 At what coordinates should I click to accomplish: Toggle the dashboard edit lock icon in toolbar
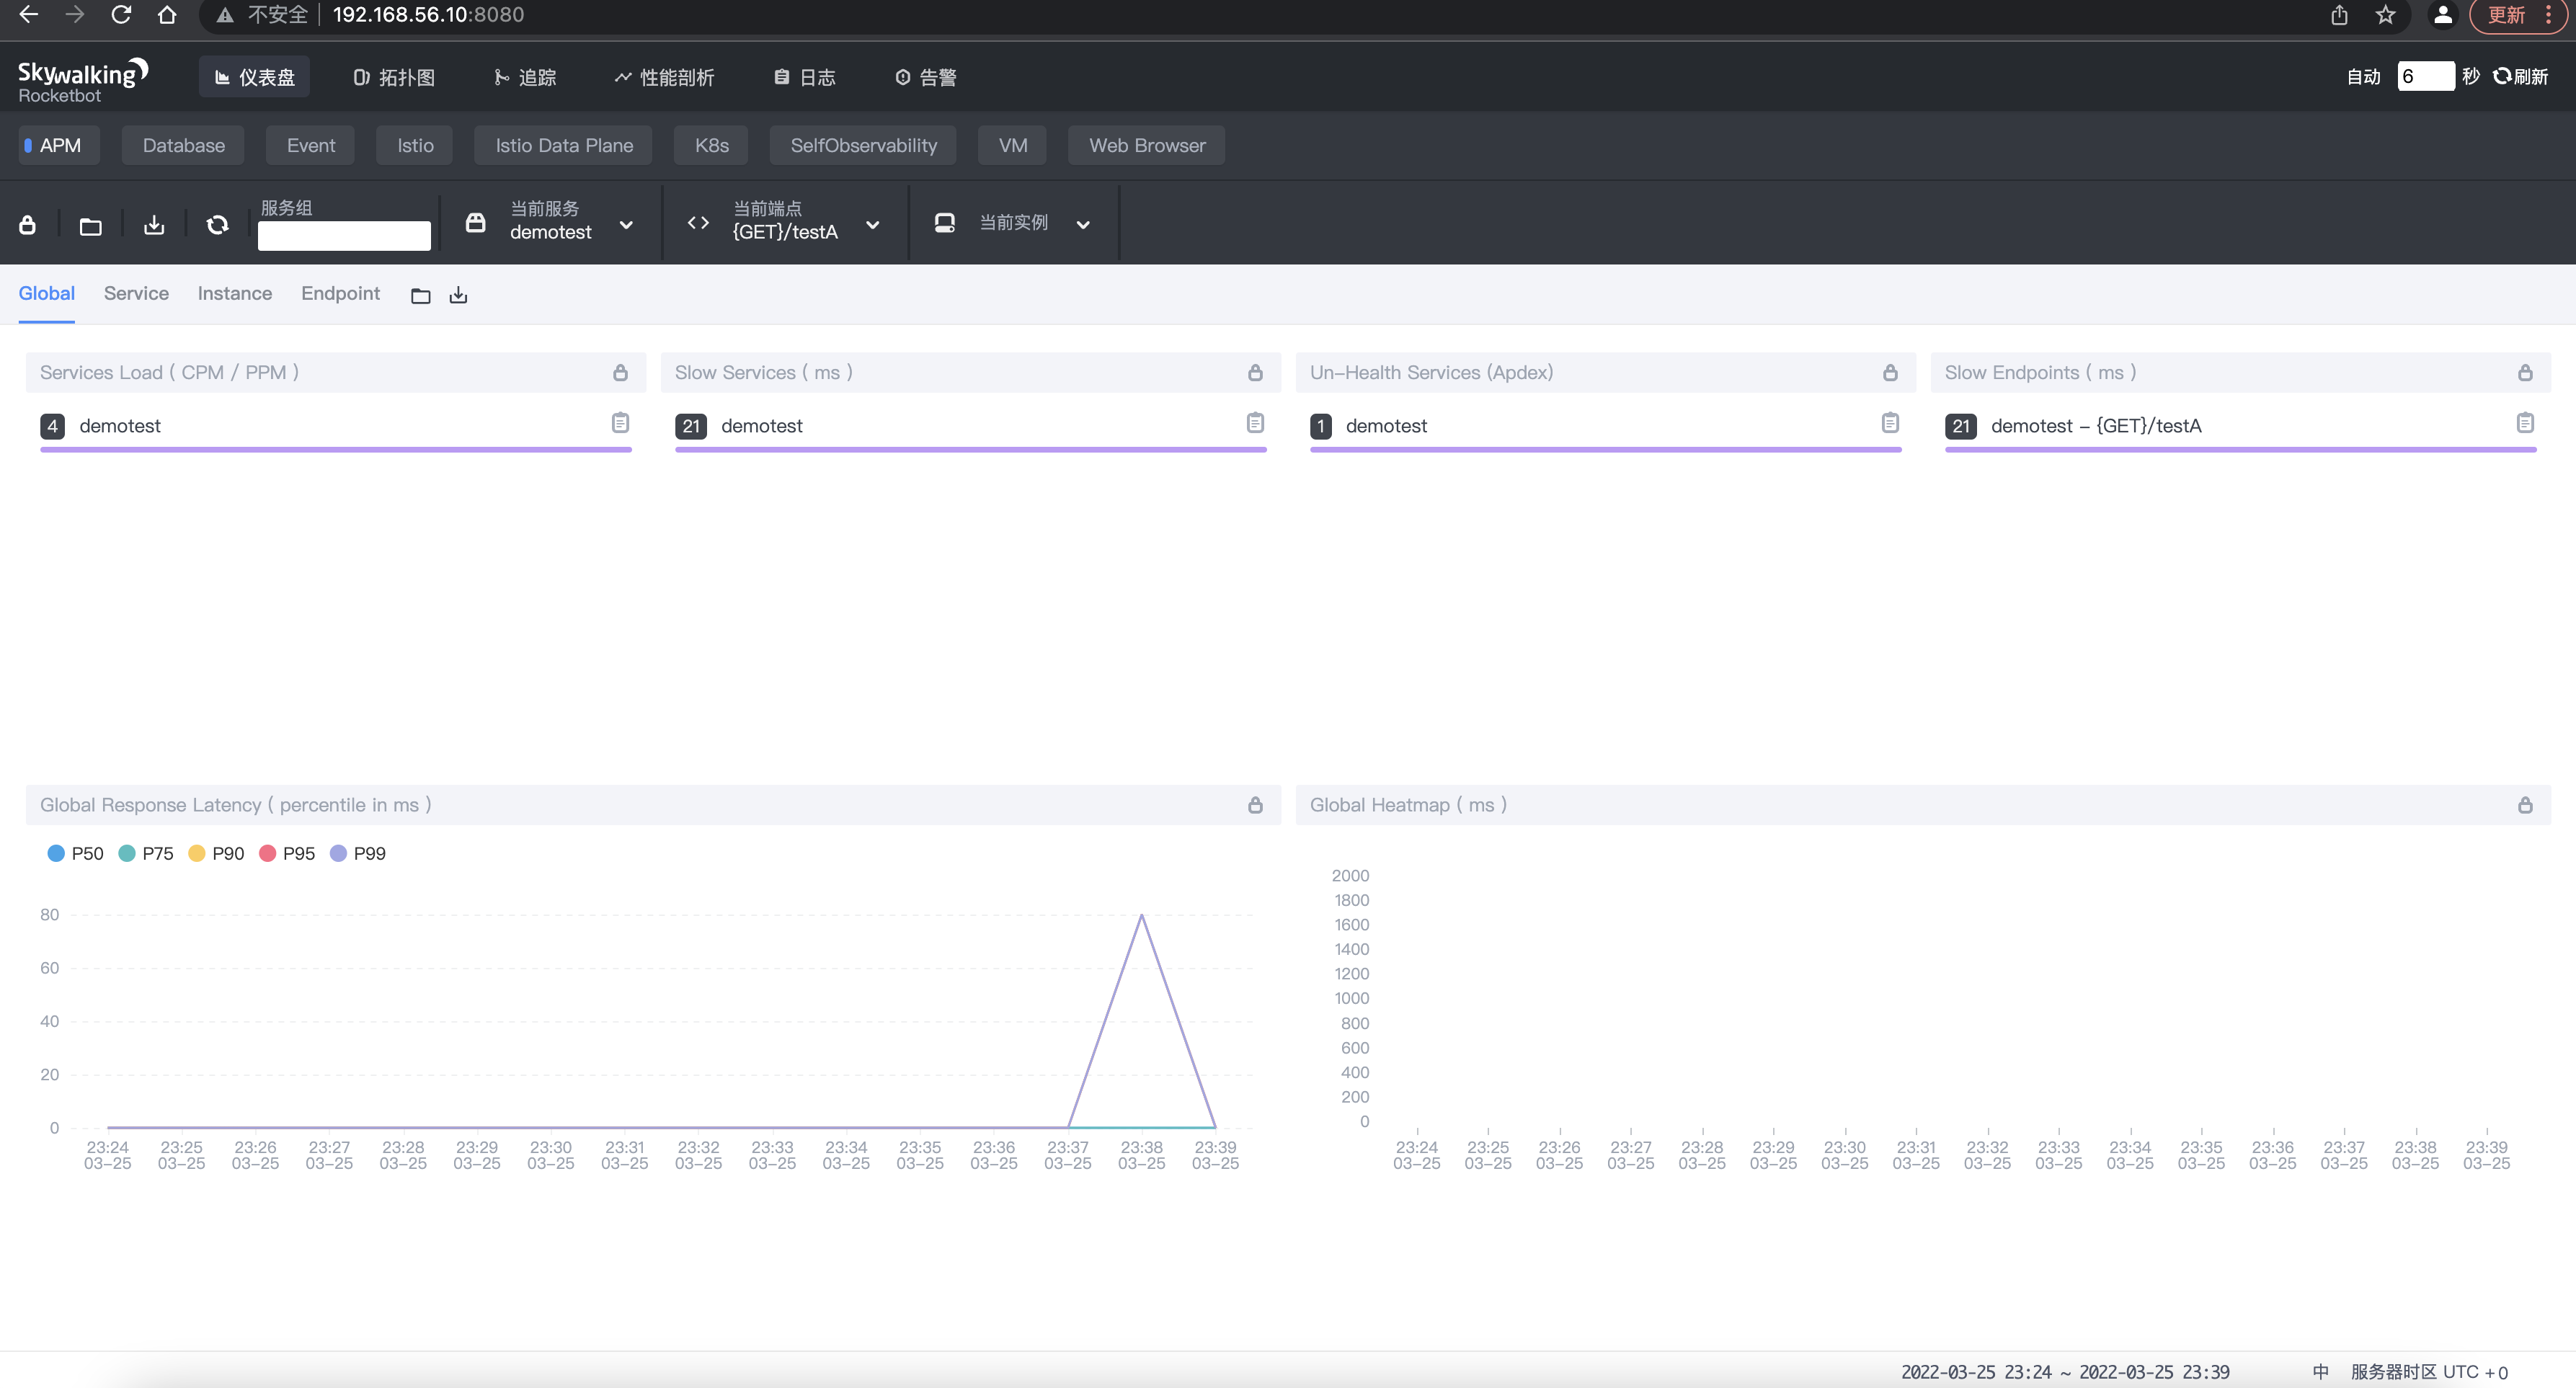point(28,224)
